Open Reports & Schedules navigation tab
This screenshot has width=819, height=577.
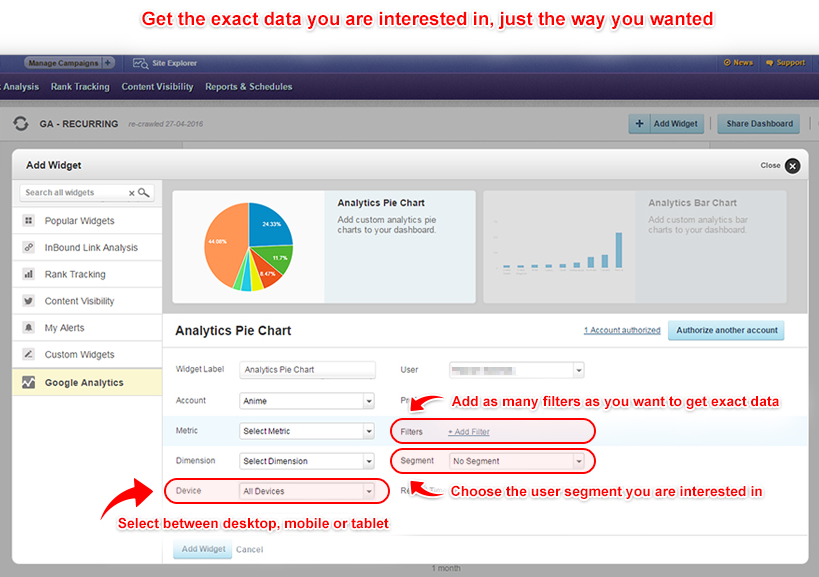[249, 87]
